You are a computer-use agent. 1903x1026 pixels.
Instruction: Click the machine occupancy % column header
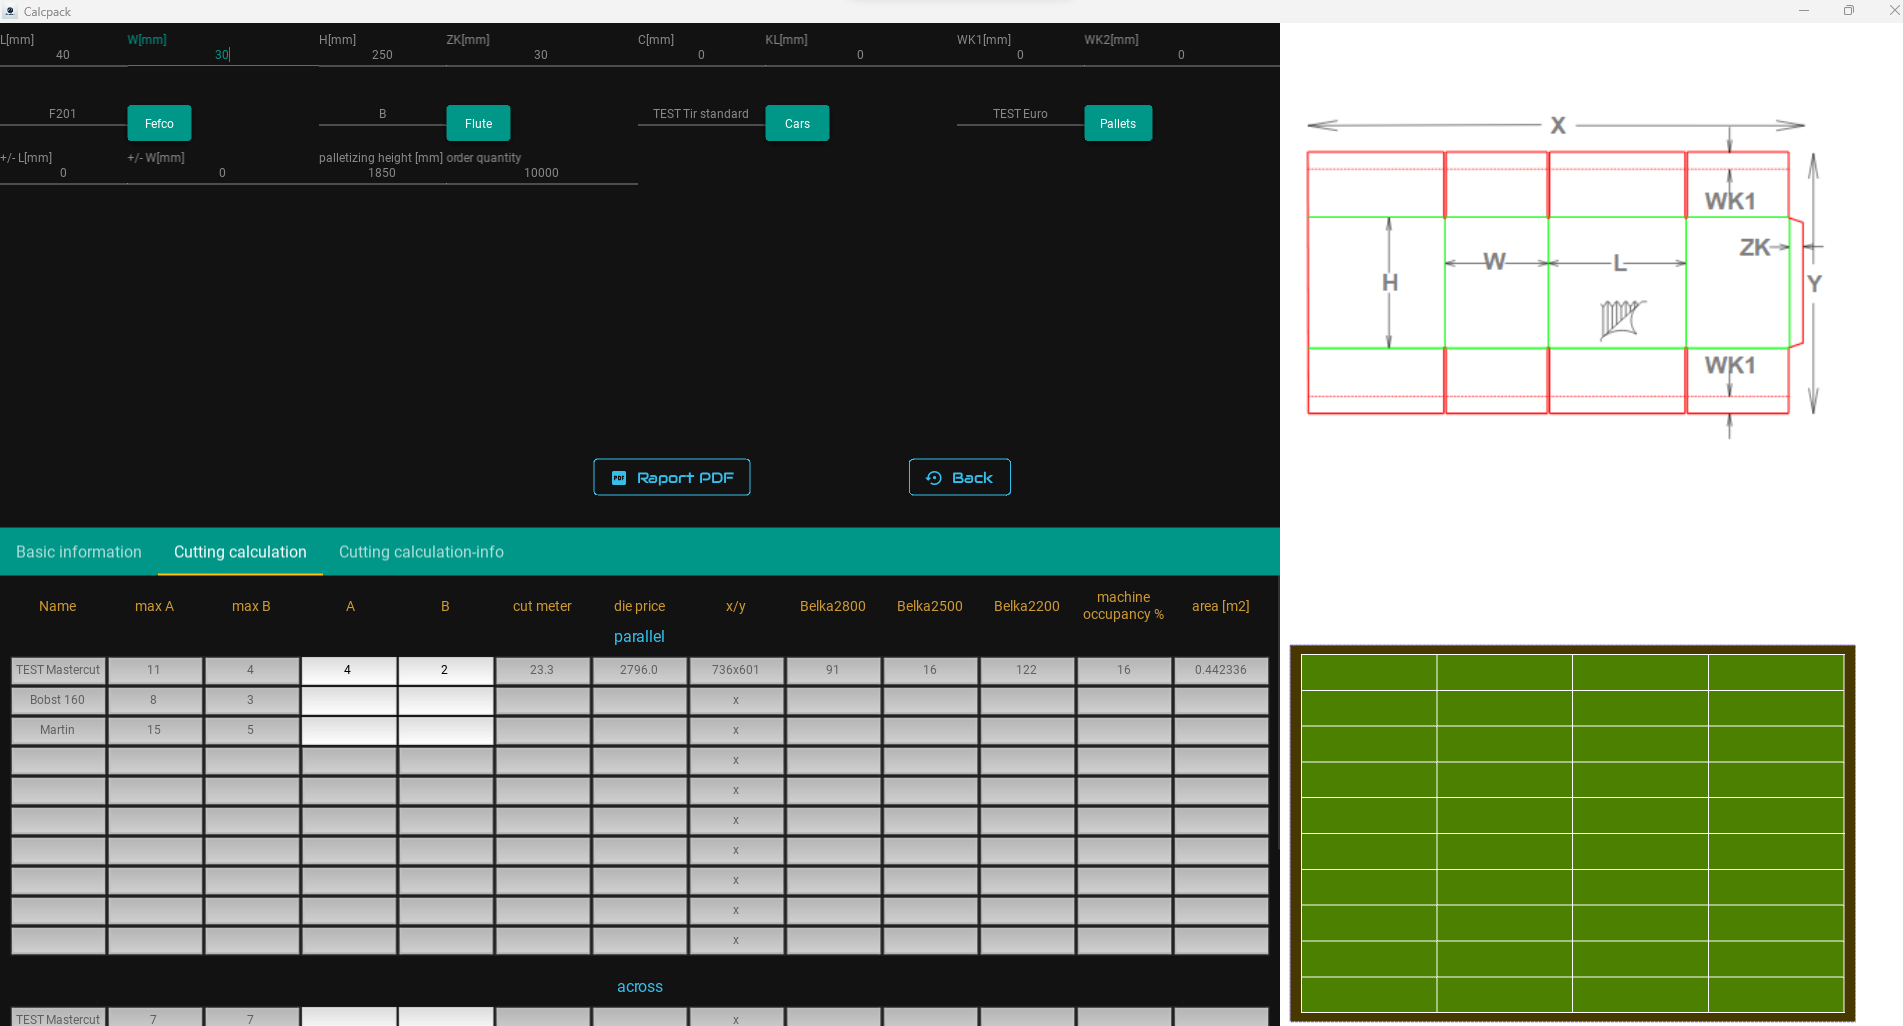tap(1123, 606)
